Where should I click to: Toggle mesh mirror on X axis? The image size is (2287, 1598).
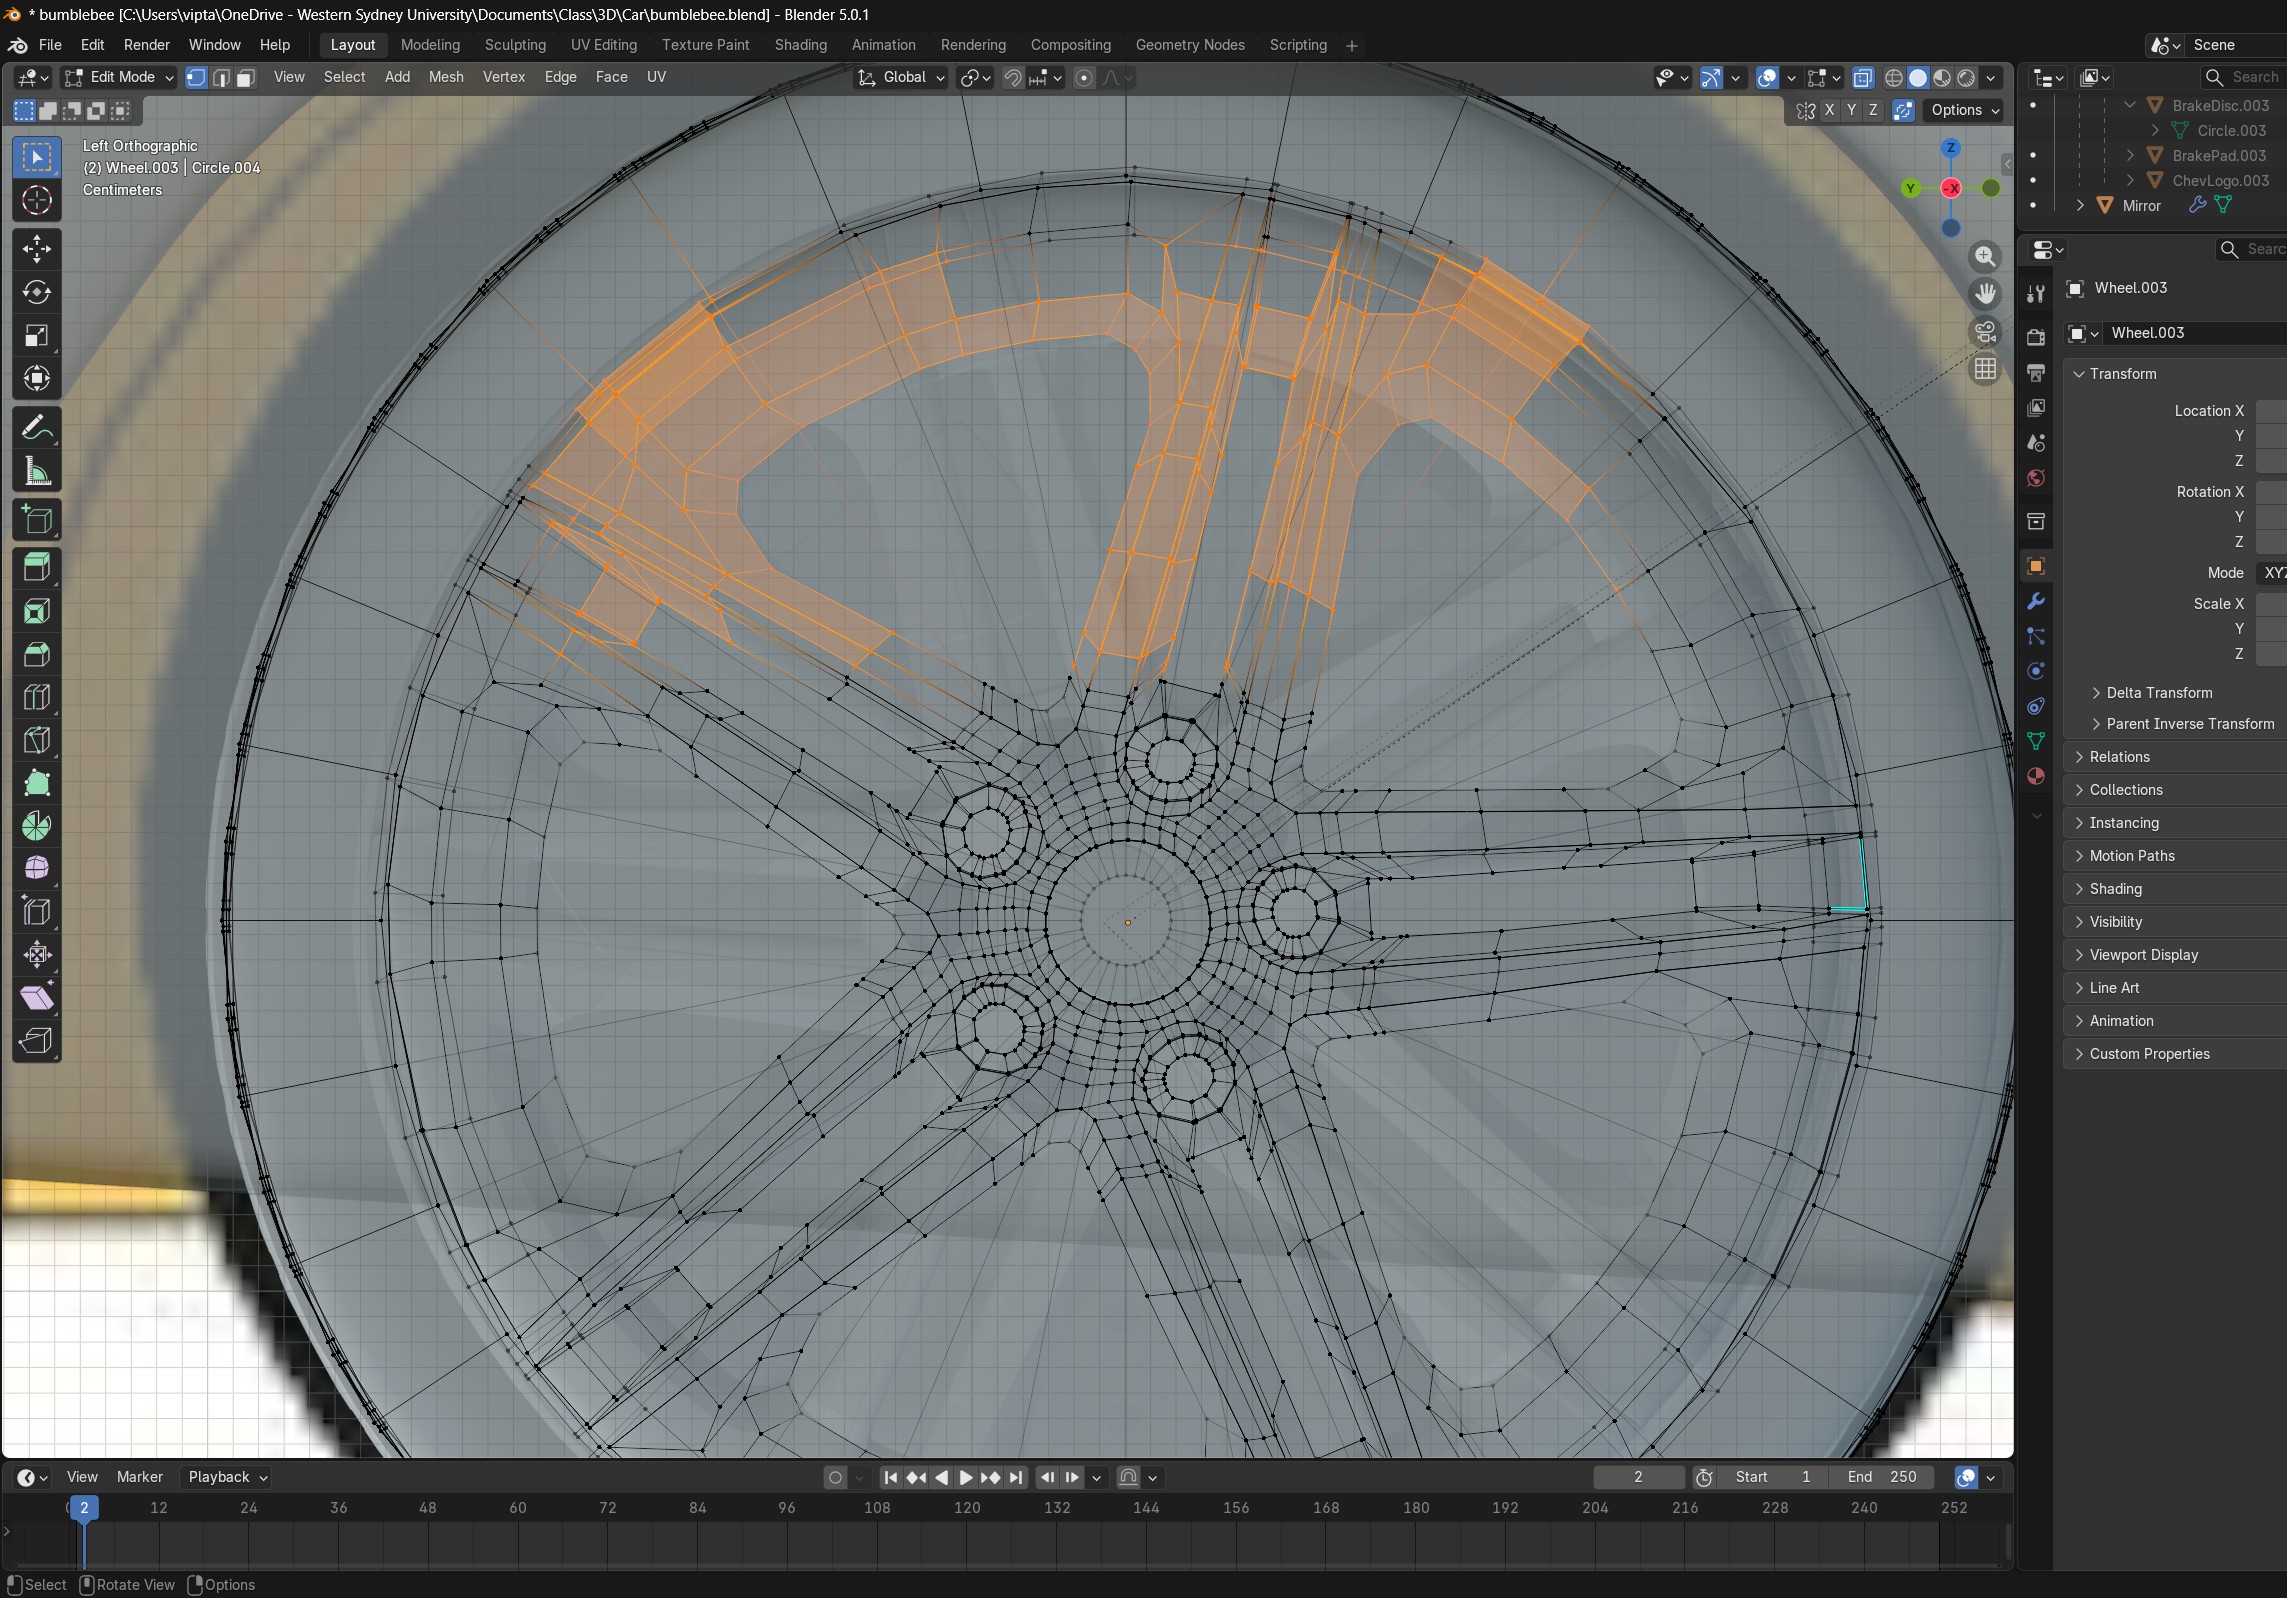click(x=1829, y=110)
